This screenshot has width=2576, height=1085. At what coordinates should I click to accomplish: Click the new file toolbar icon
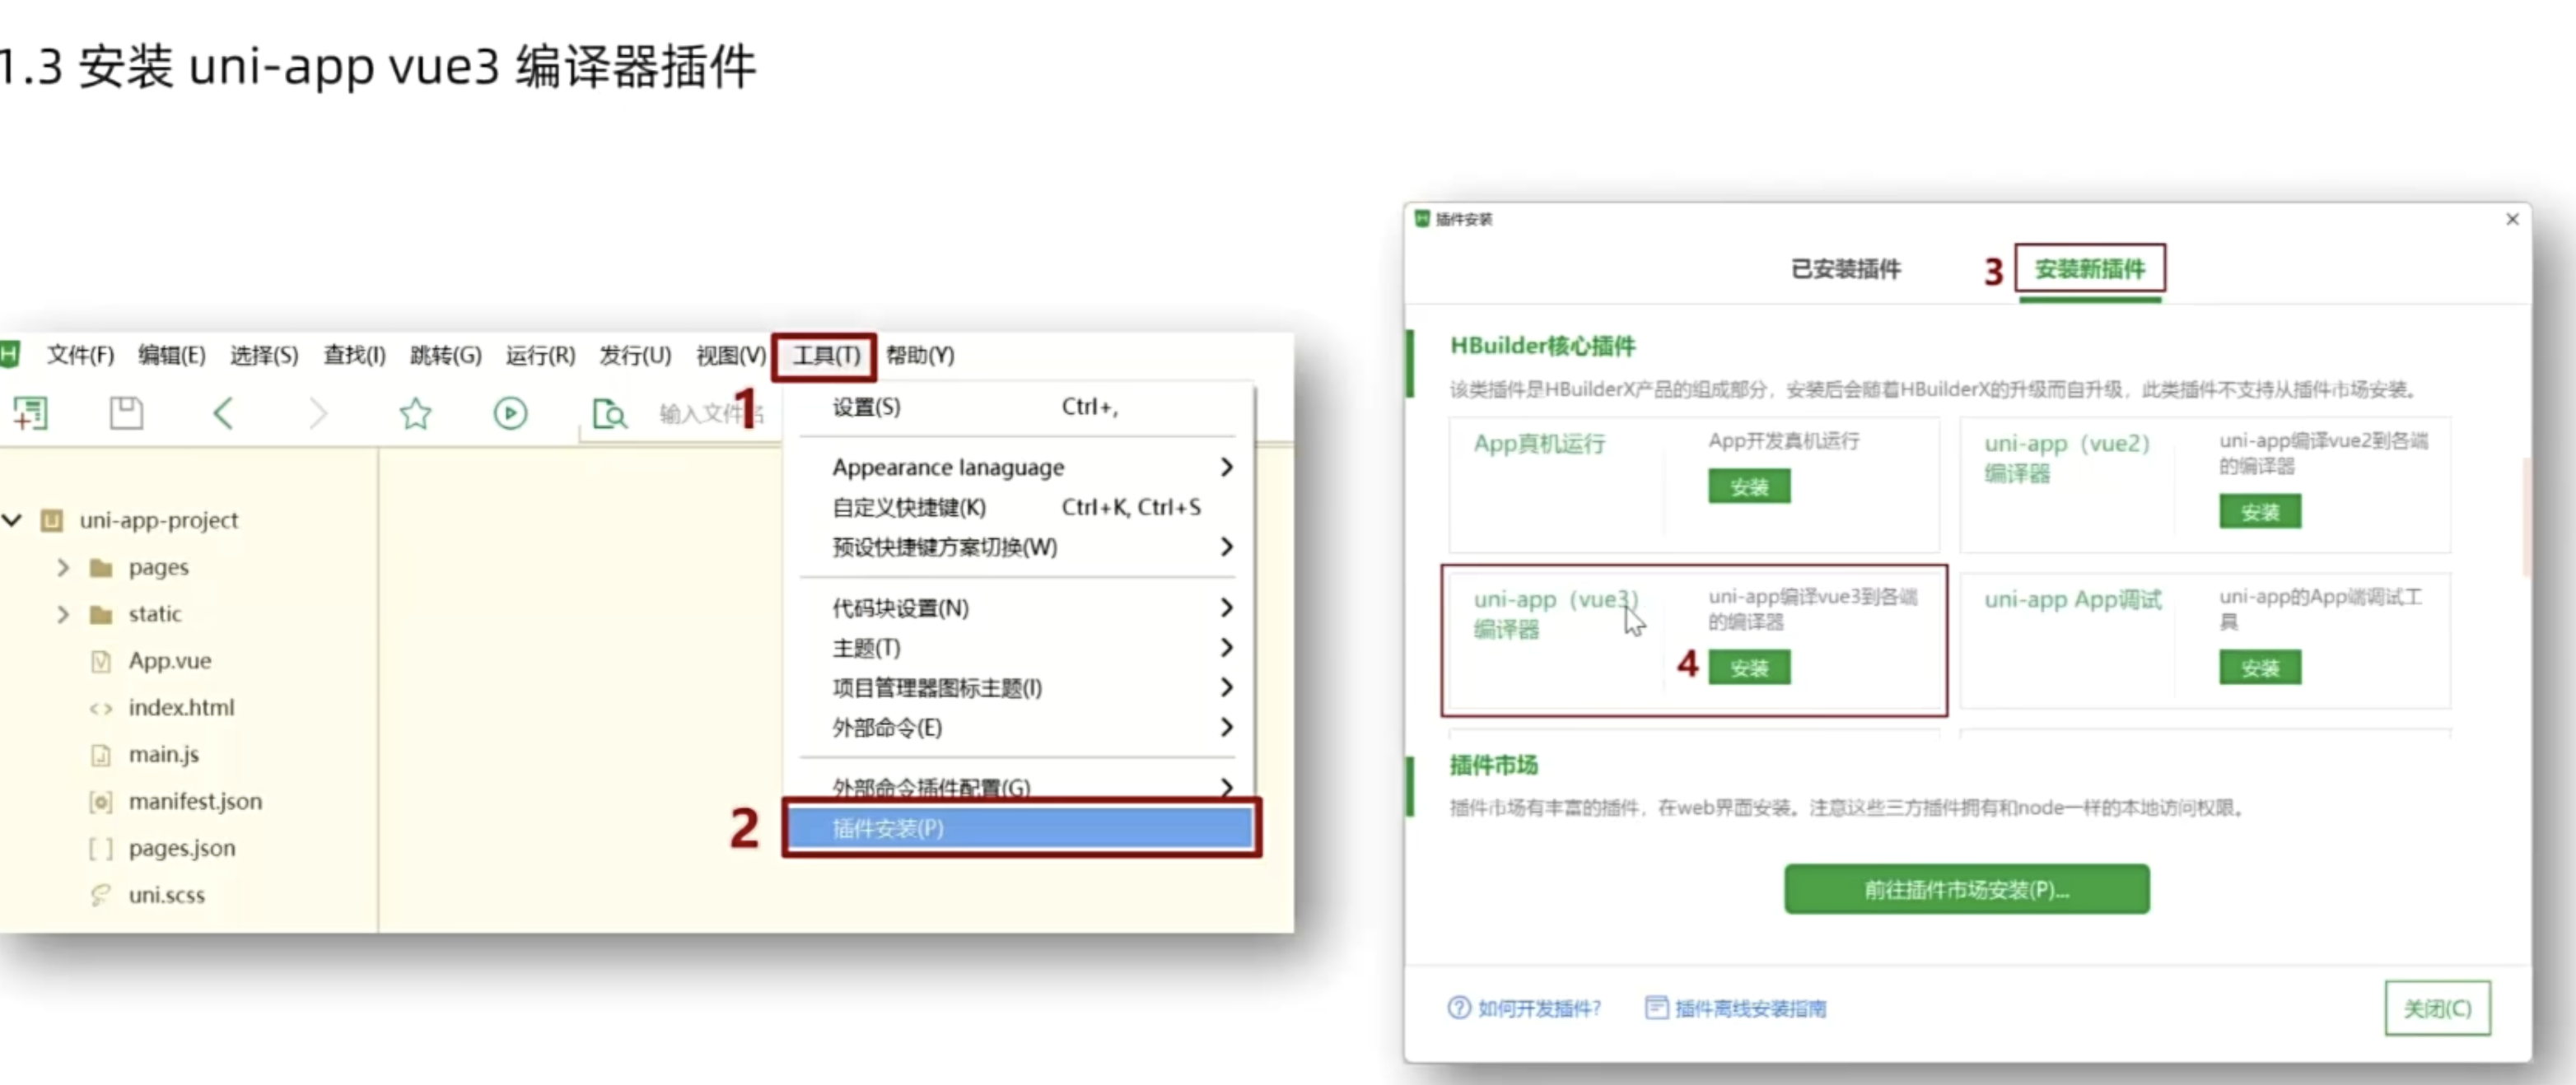point(30,413)
